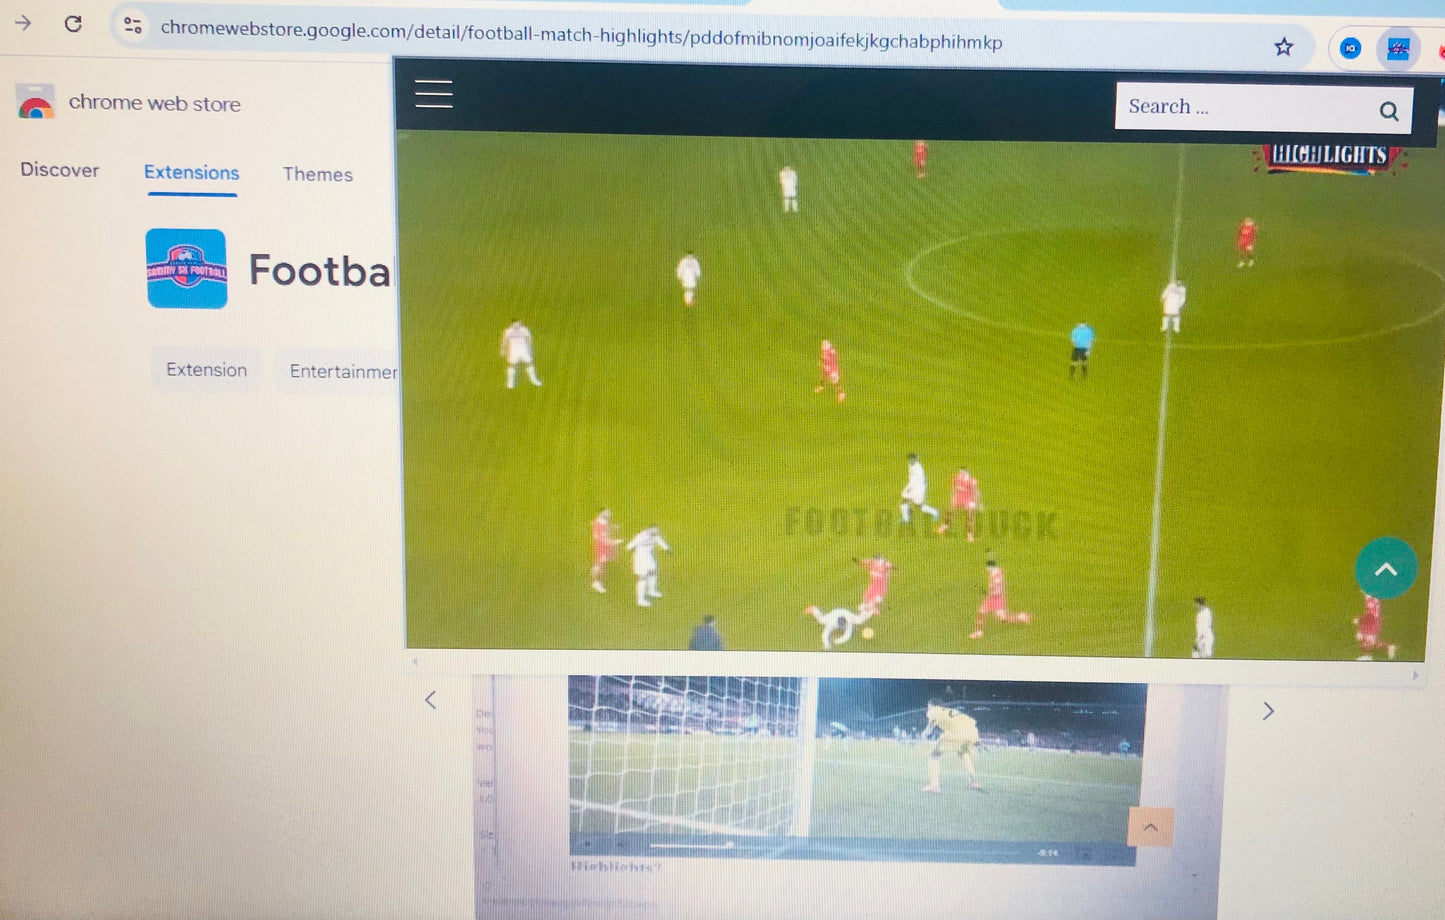
Task: Open the Themes tab
Action: point(317,174)
